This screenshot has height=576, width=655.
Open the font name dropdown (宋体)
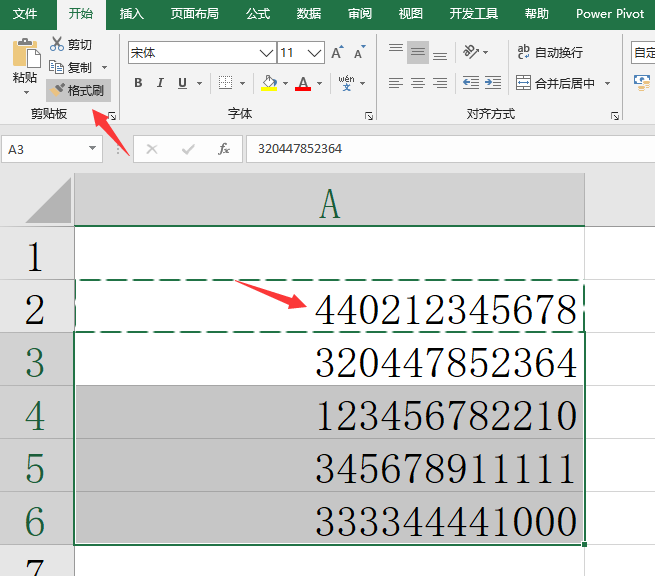pos(266,53)
